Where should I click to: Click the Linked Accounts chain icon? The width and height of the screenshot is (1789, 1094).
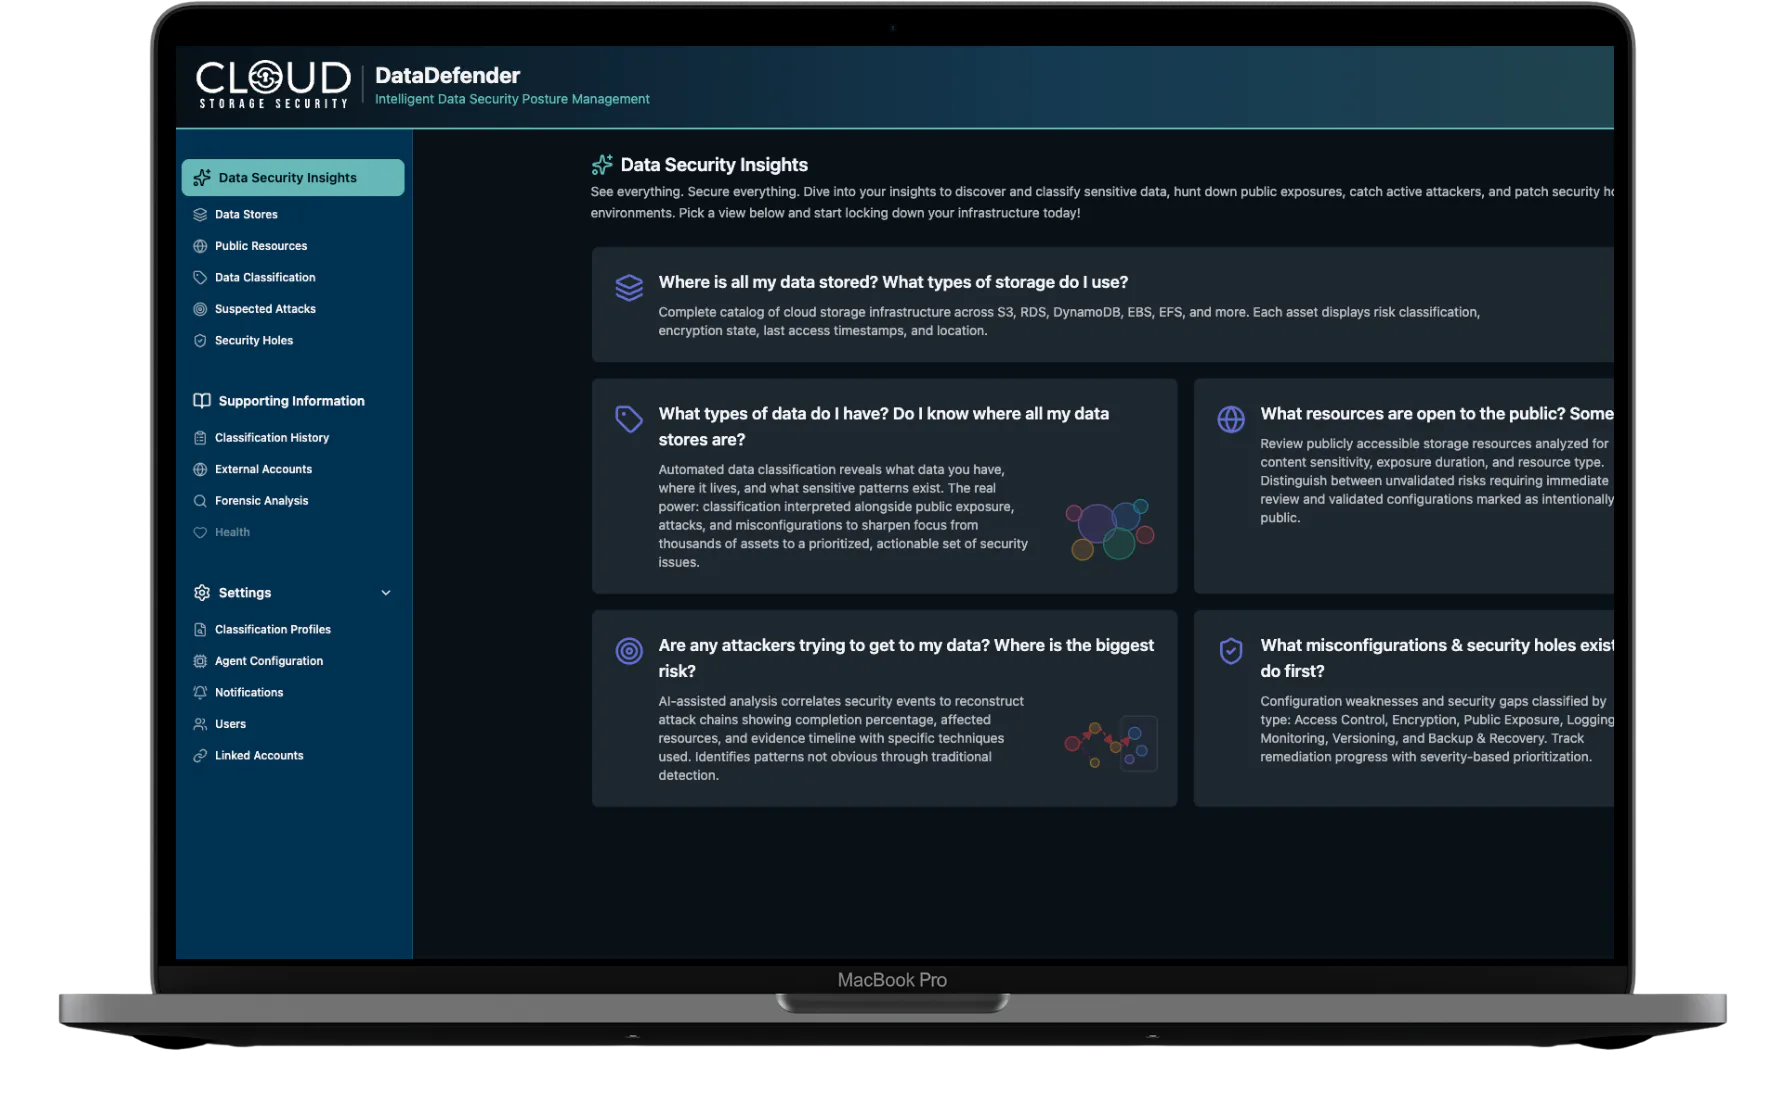pos(200,756)
